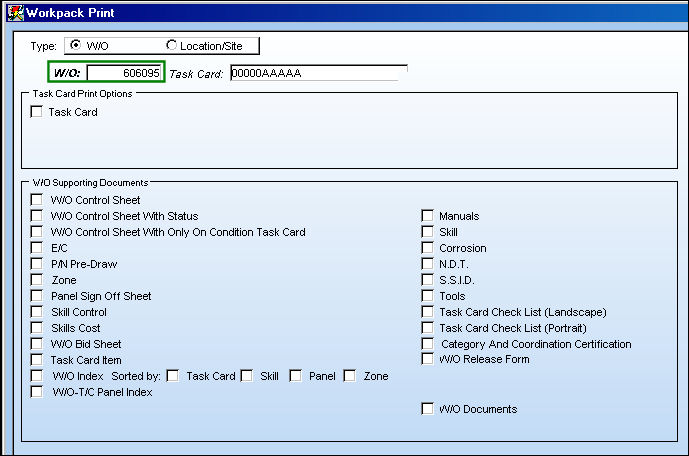Tick the Skills Cost checkbox
This screenshot has height=456, width=689.
click(36, 328)
